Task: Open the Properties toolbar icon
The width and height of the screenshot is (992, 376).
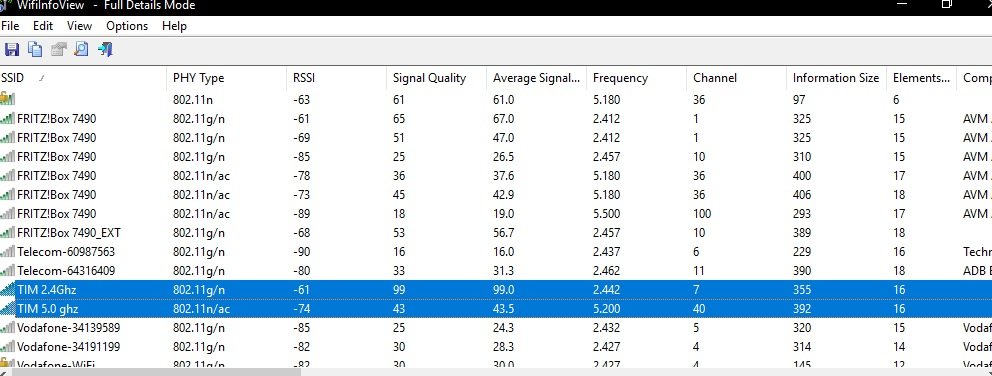Action: (x=58, y=49)
